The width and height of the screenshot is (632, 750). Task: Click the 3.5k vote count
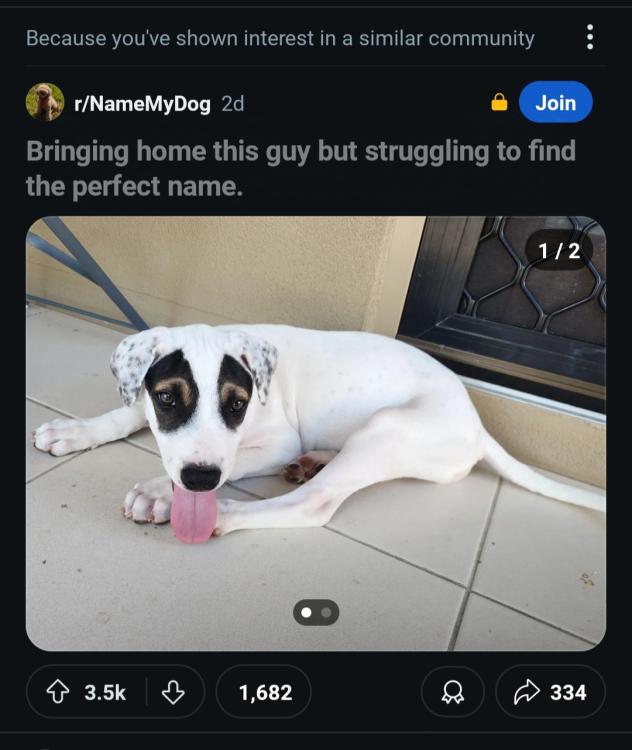click(105, 692)
